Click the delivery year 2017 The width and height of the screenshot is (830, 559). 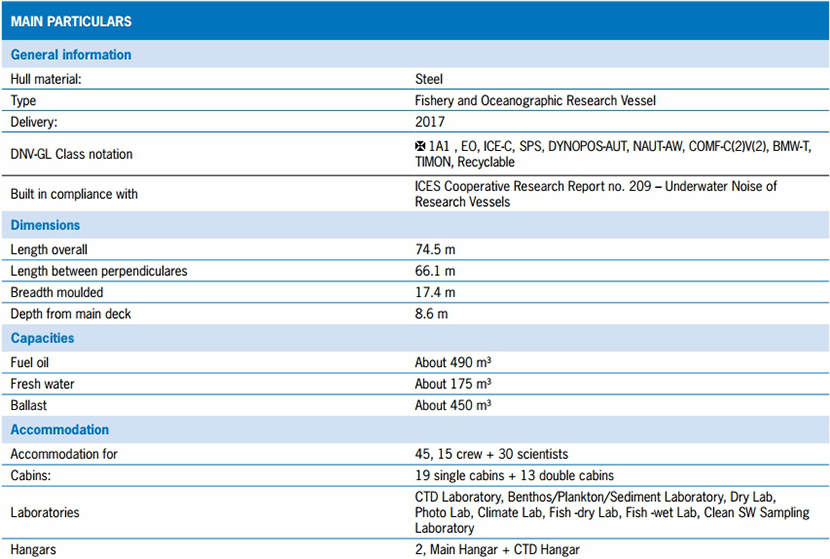pos(429,123)
